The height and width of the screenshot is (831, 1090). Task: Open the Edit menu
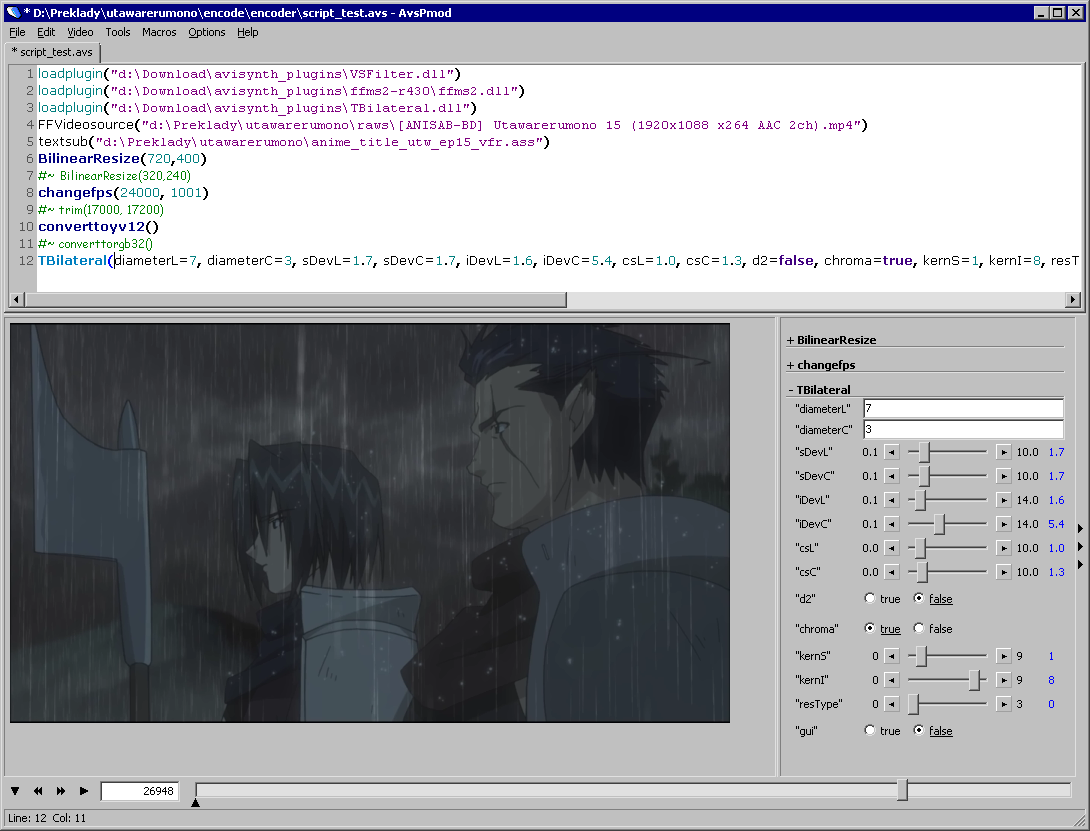click(x=46, y=32)
